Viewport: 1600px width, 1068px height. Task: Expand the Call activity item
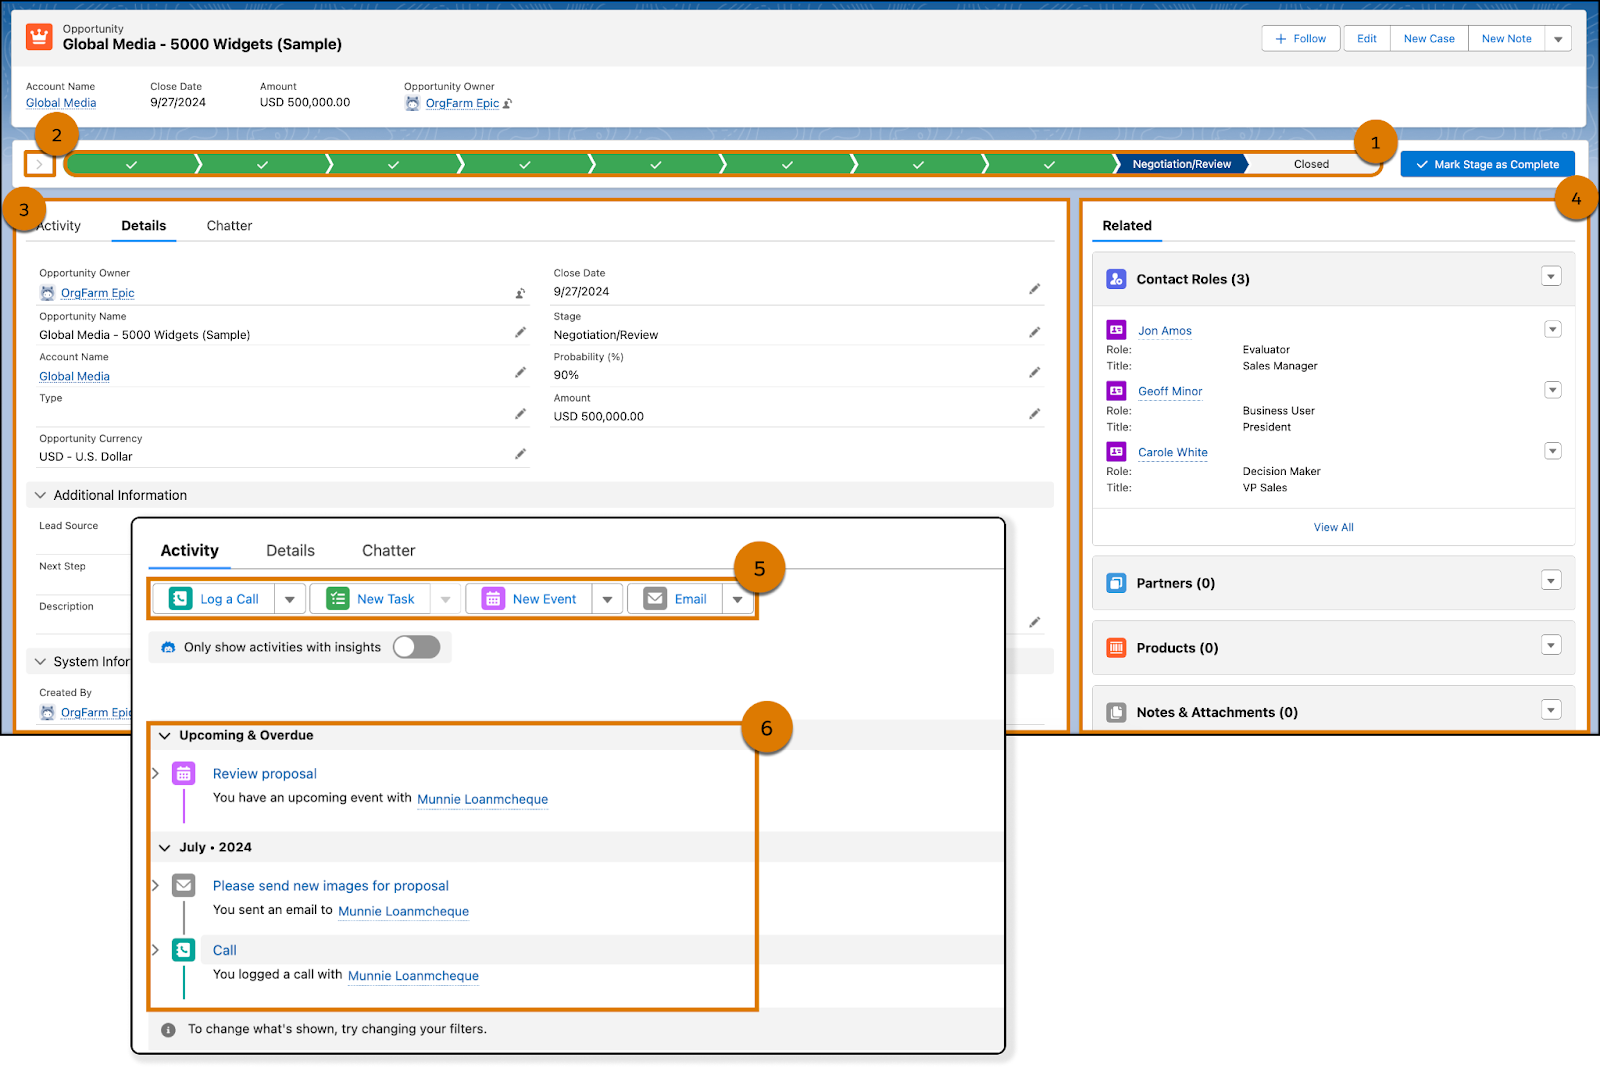pos(155,950)
